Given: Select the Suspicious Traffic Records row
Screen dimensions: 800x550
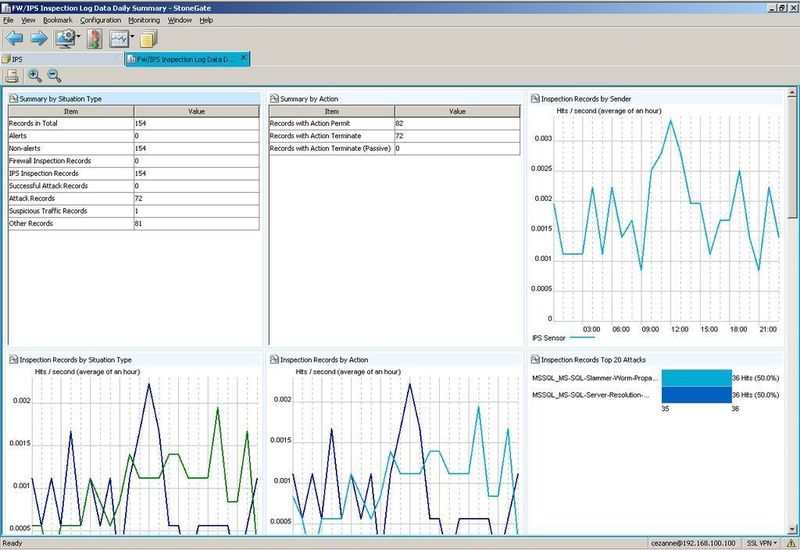Looking at the screenshot, I should tap(134, 211).
